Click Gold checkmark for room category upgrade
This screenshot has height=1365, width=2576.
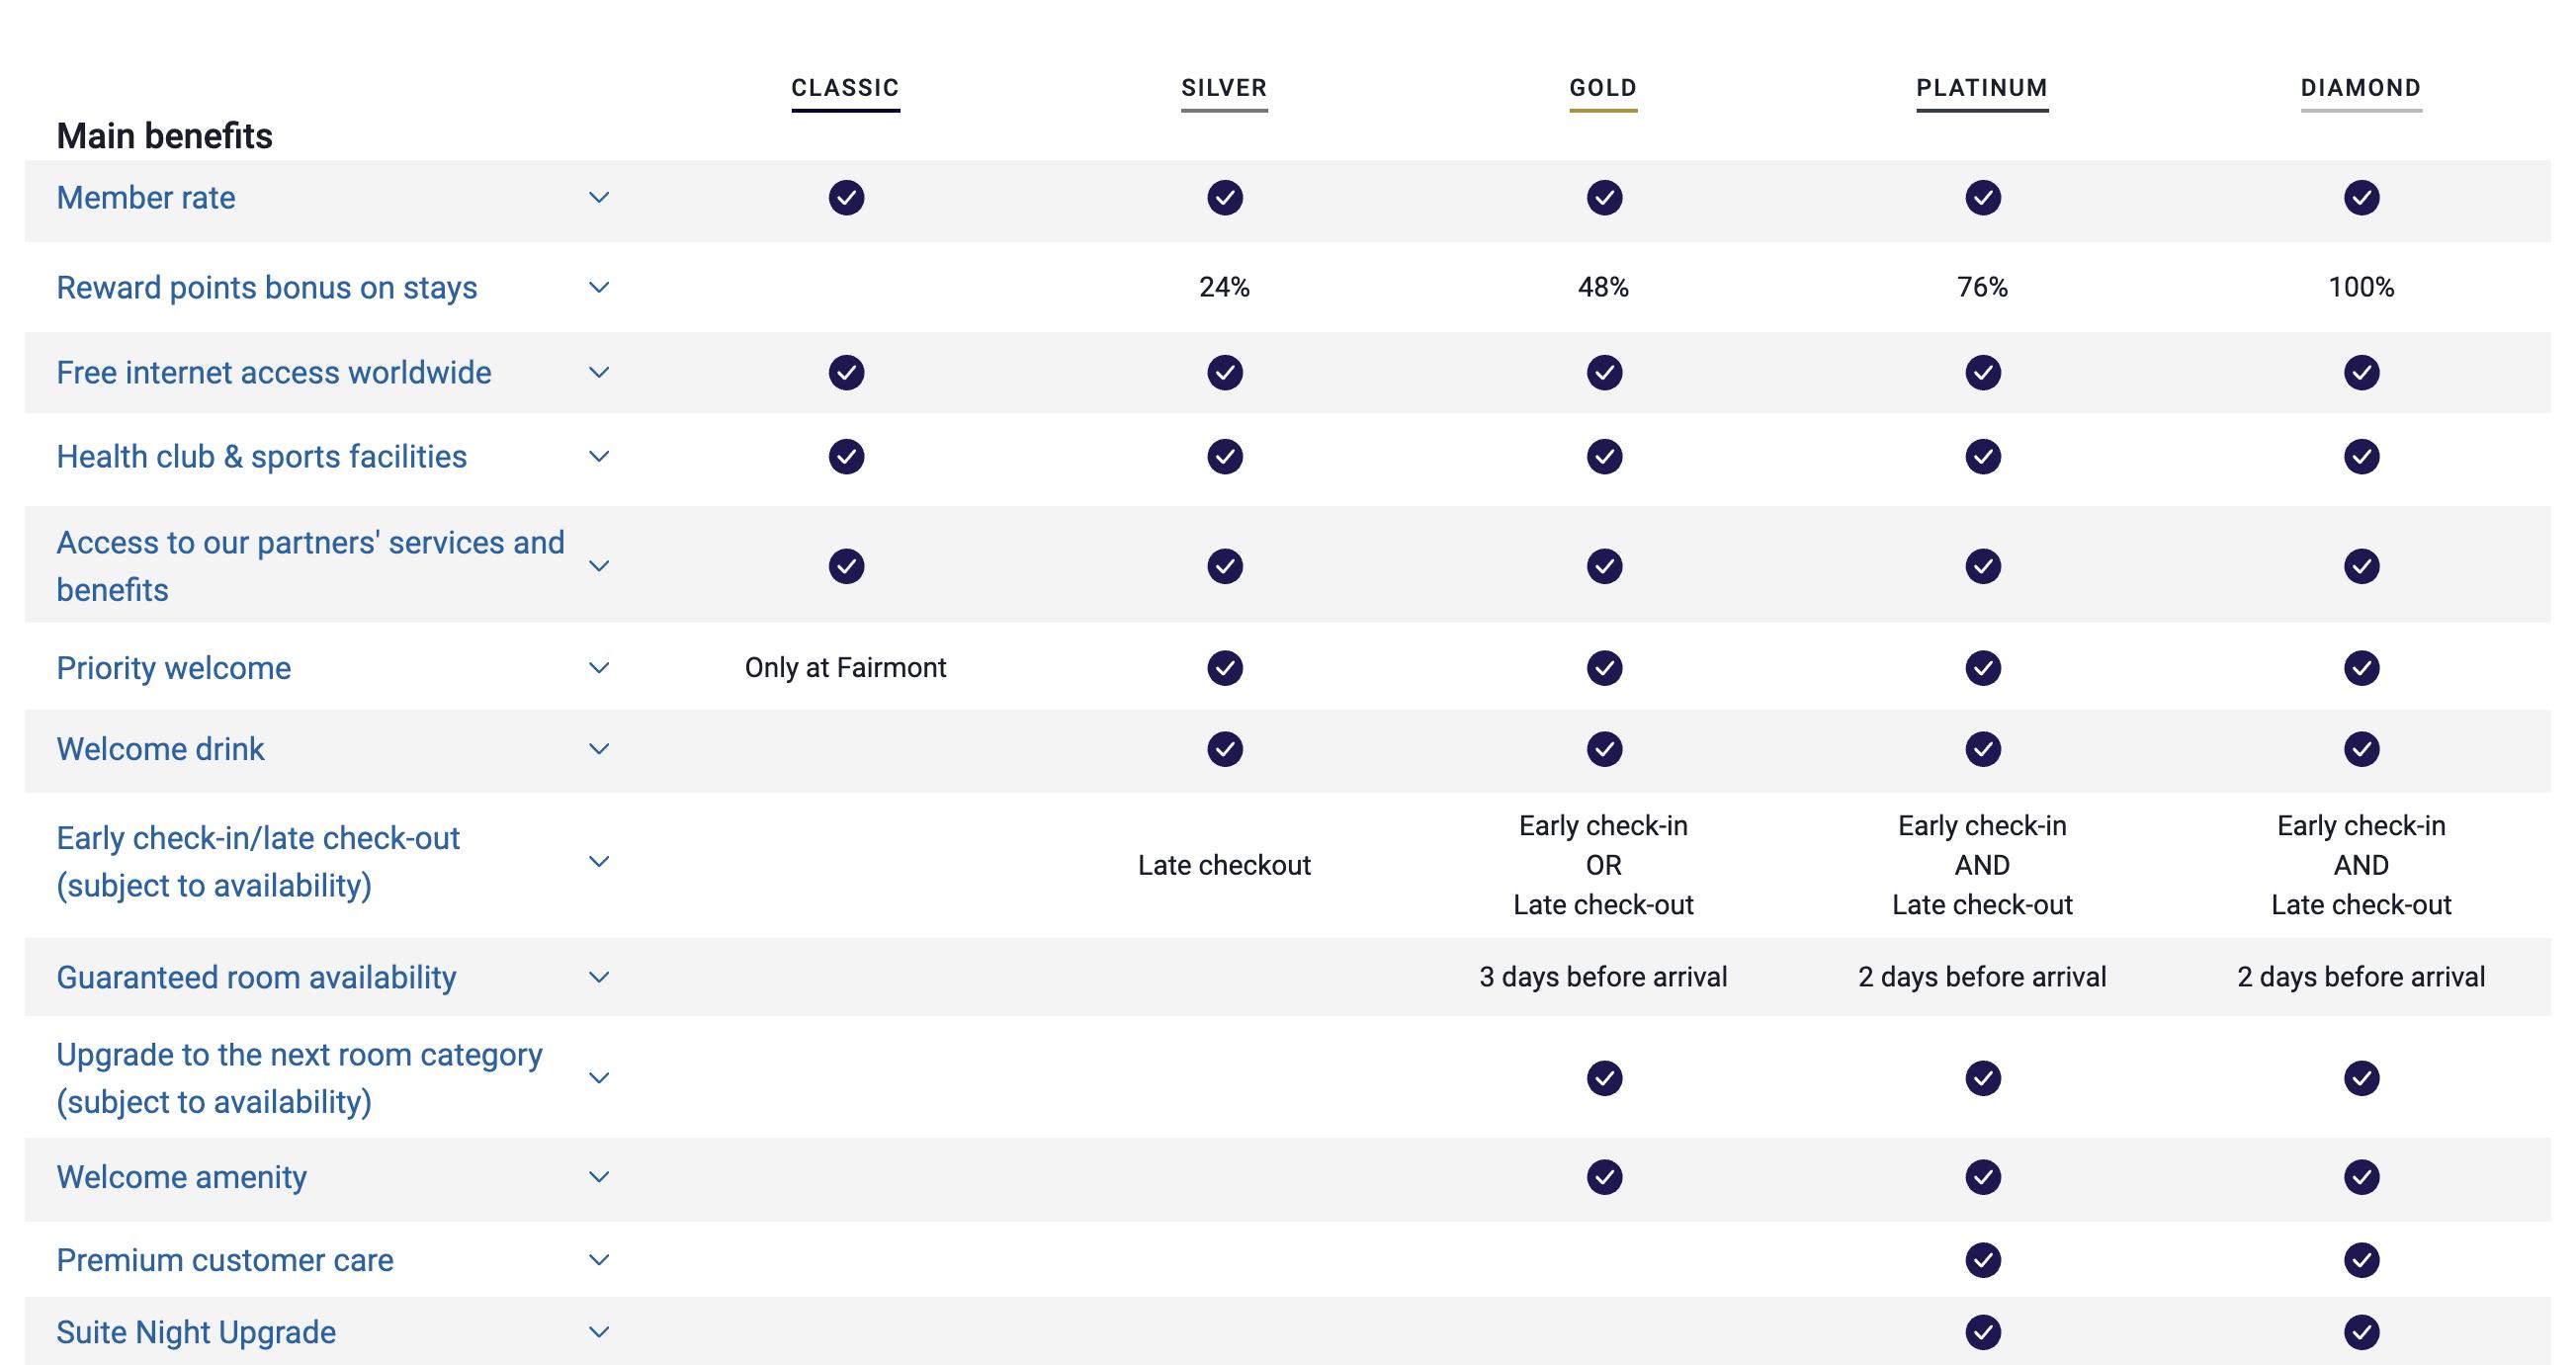tap(1603, 1078)
